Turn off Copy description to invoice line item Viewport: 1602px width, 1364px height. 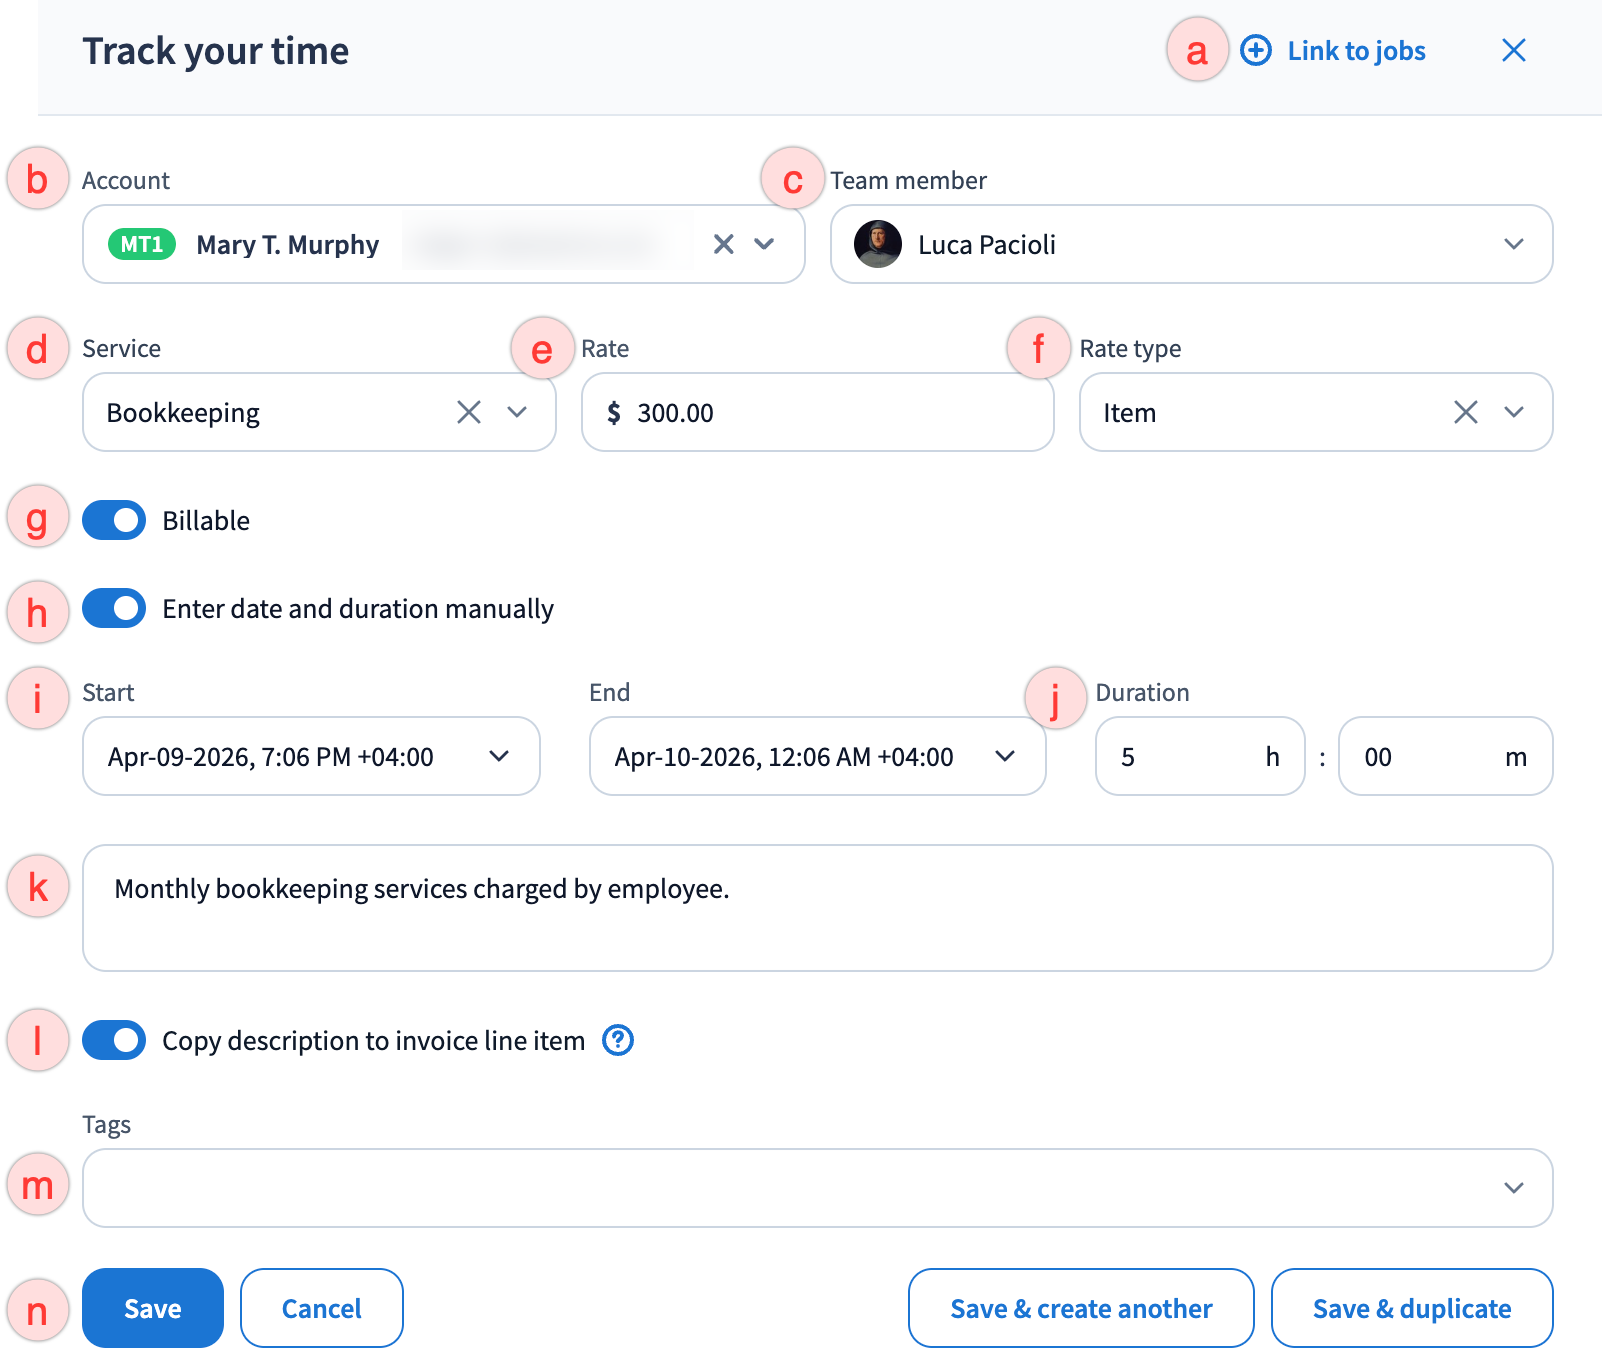(114, 1040)
